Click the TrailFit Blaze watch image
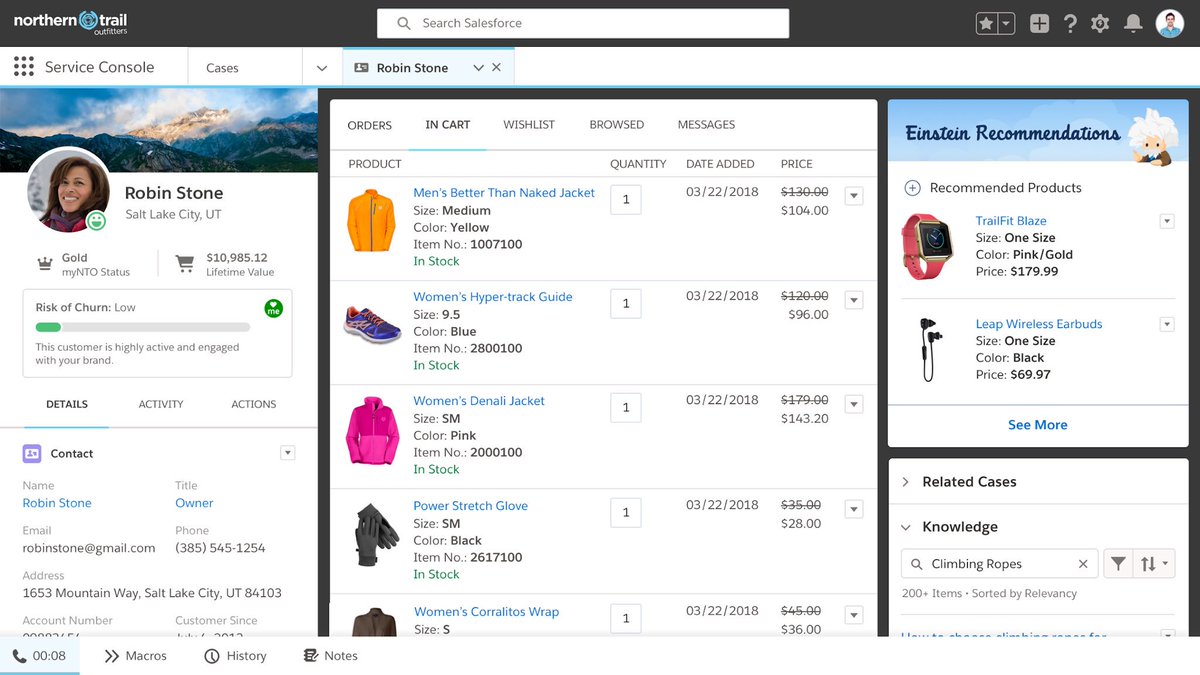The width and height of the screenshot is (1200, 675). tap(927, 246)
